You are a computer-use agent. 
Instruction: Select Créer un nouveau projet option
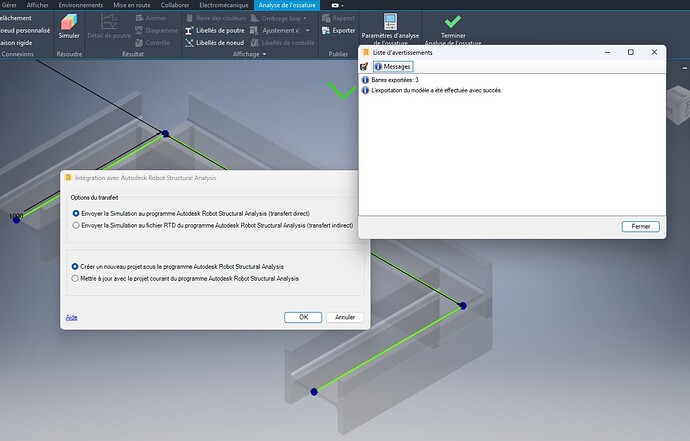point(75,267)
